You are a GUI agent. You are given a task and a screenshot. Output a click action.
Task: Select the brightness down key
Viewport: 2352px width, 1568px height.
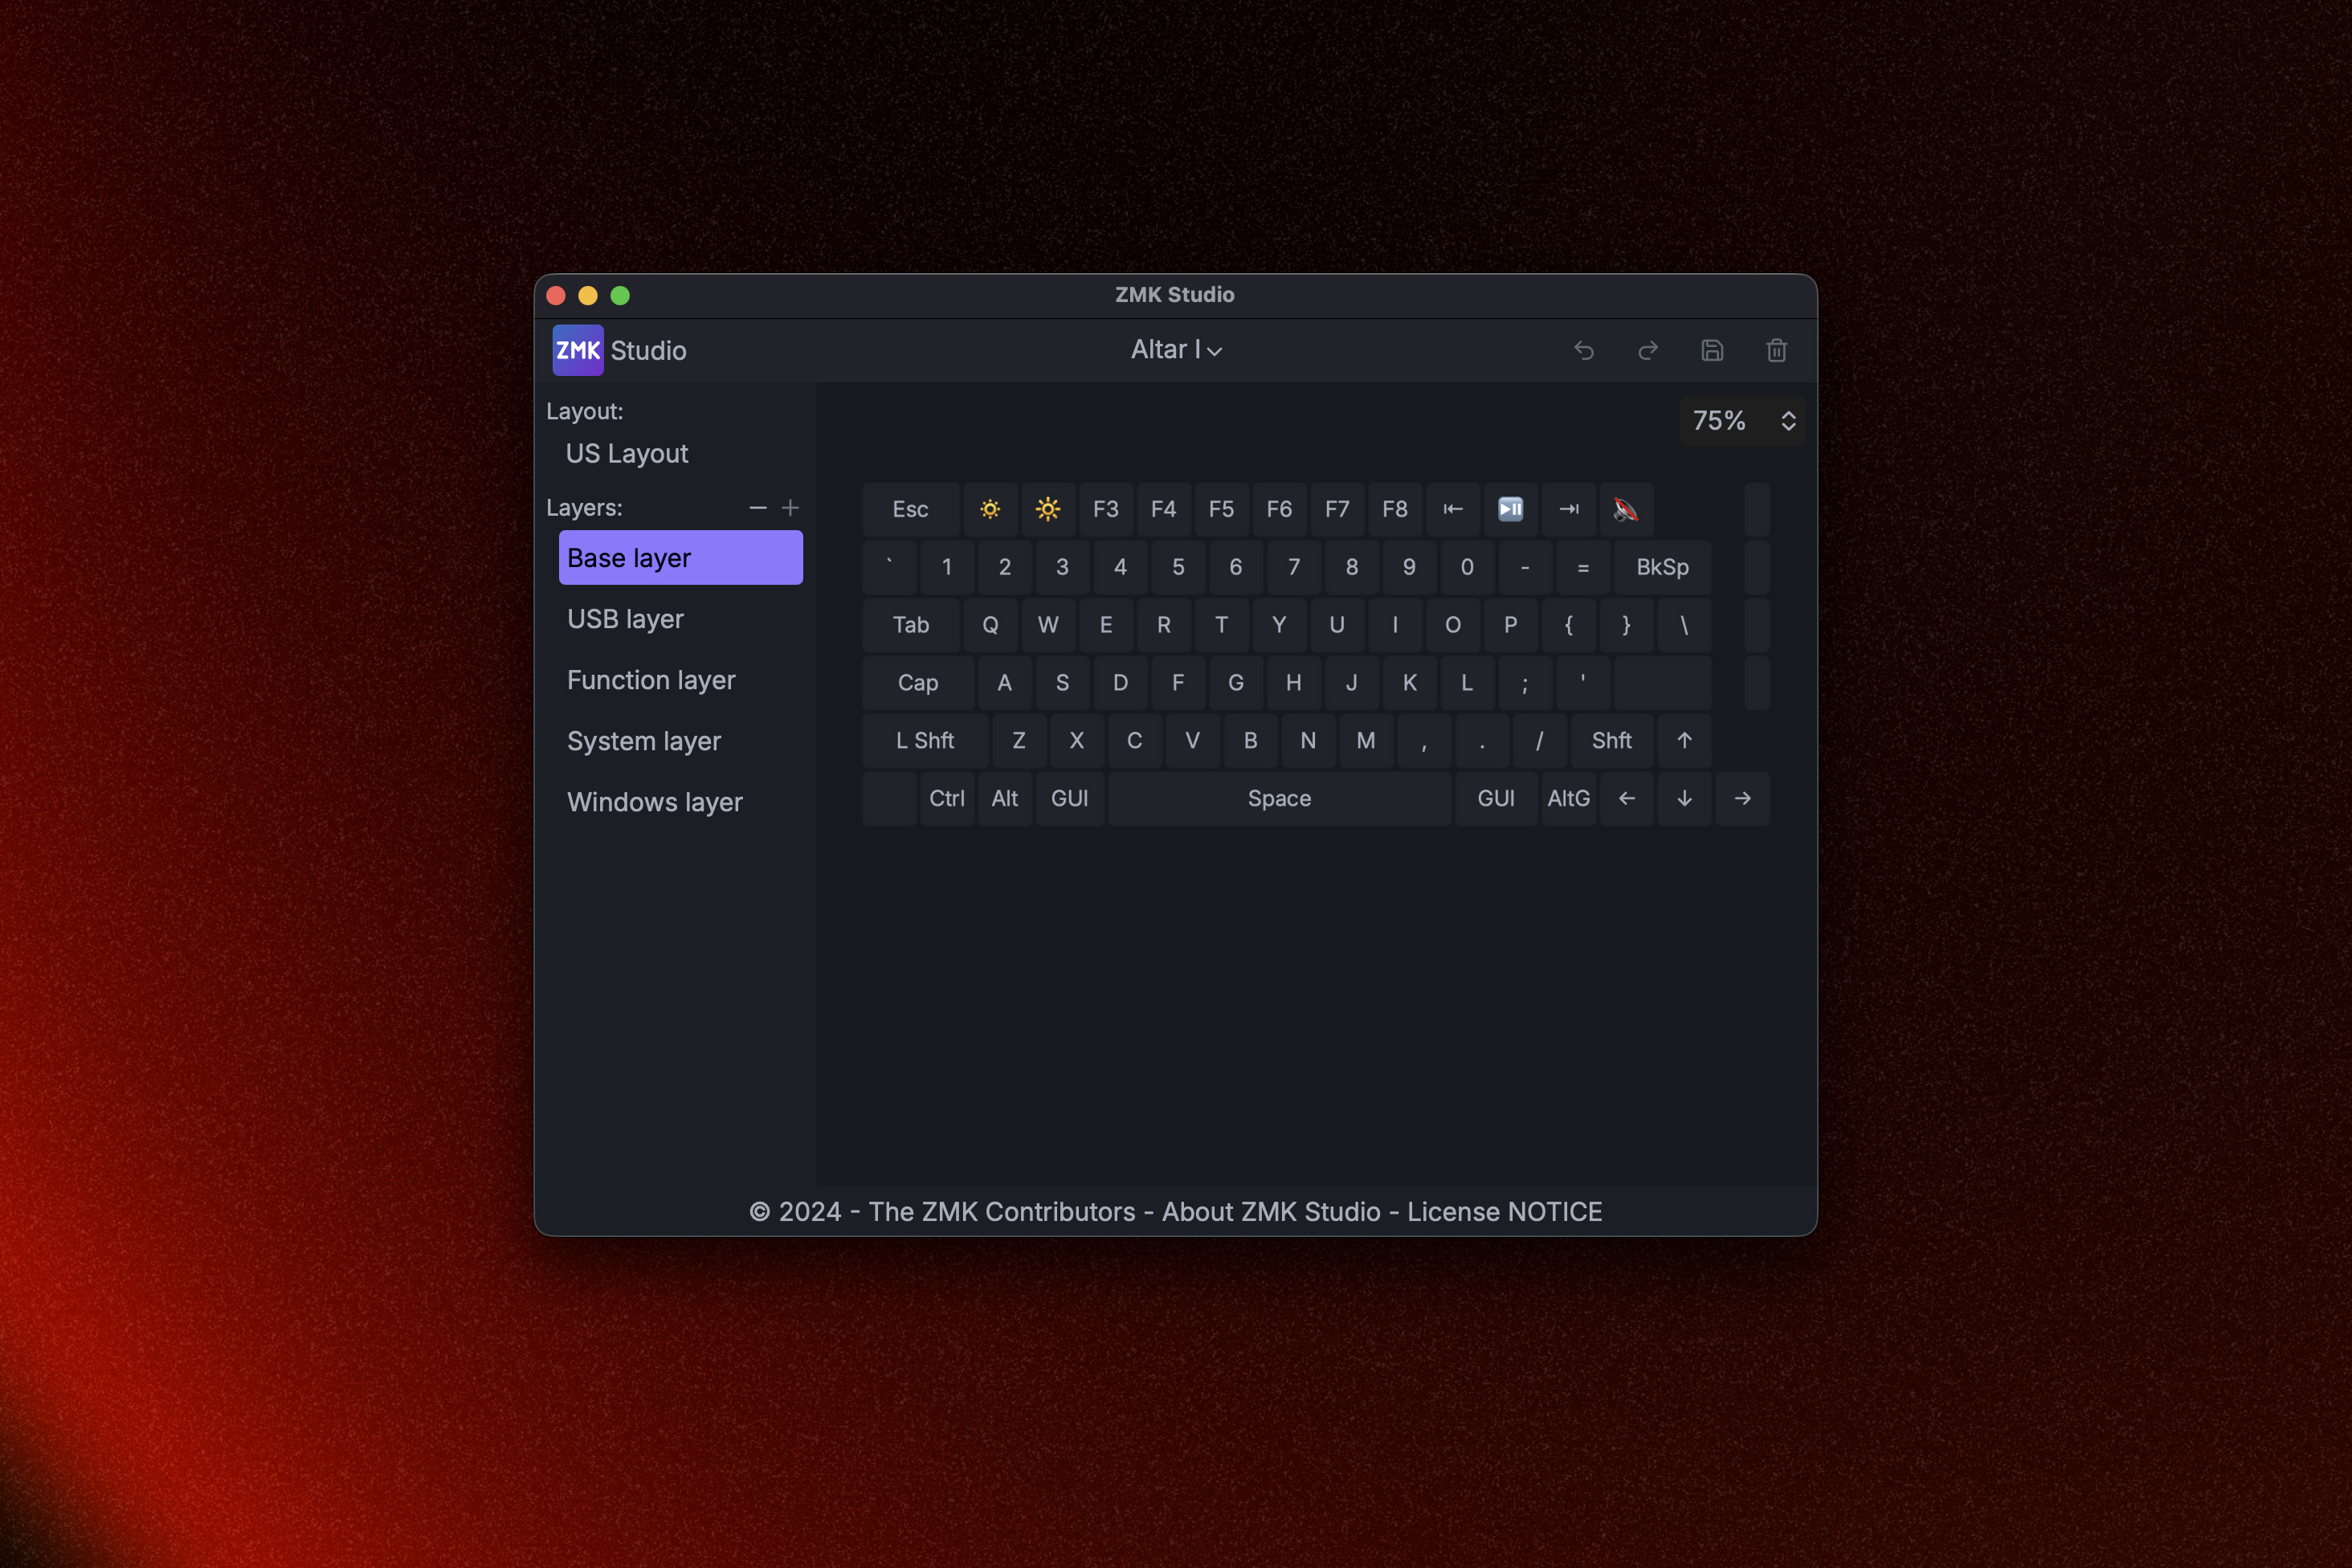990,509
